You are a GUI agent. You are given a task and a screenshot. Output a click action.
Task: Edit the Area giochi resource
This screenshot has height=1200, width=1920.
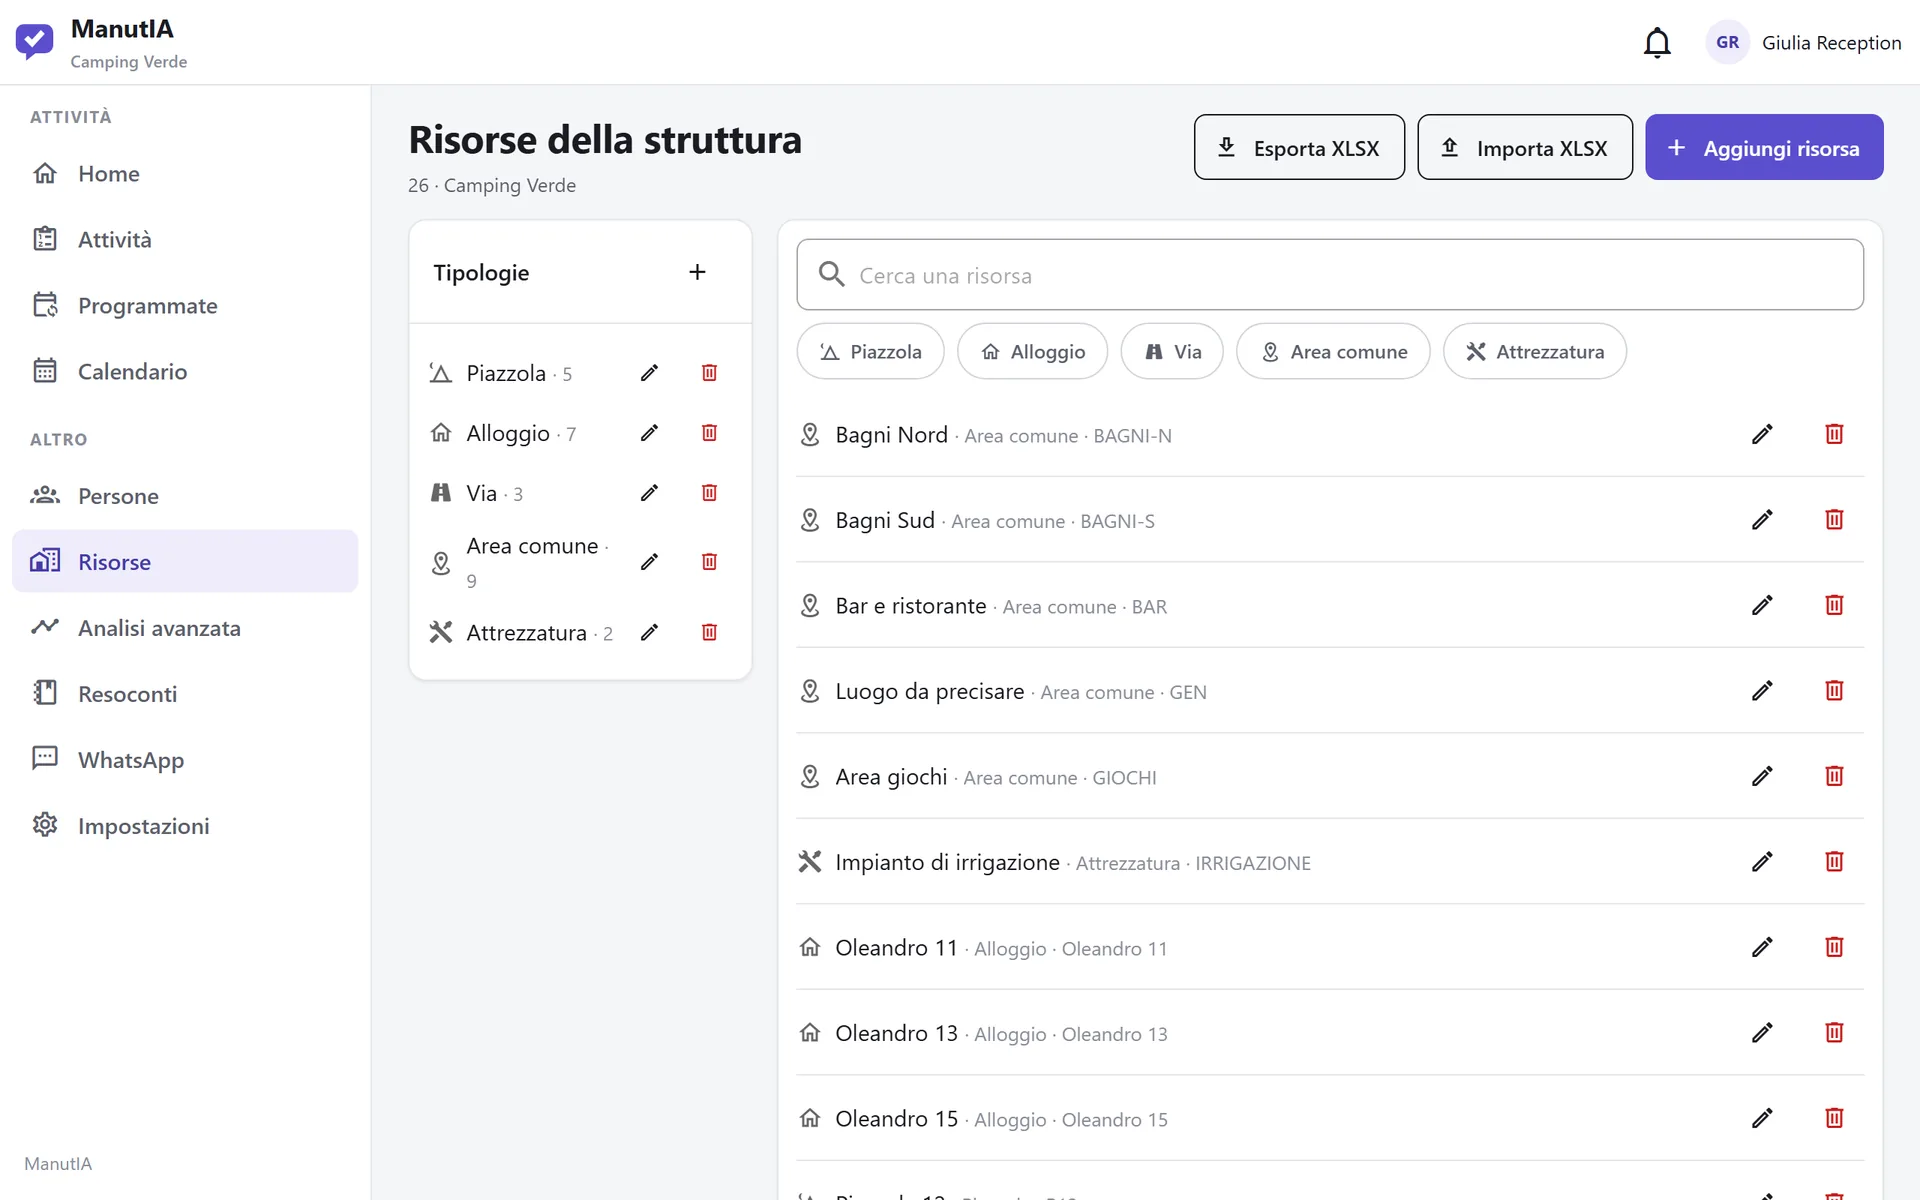(x=1762, y=776)
